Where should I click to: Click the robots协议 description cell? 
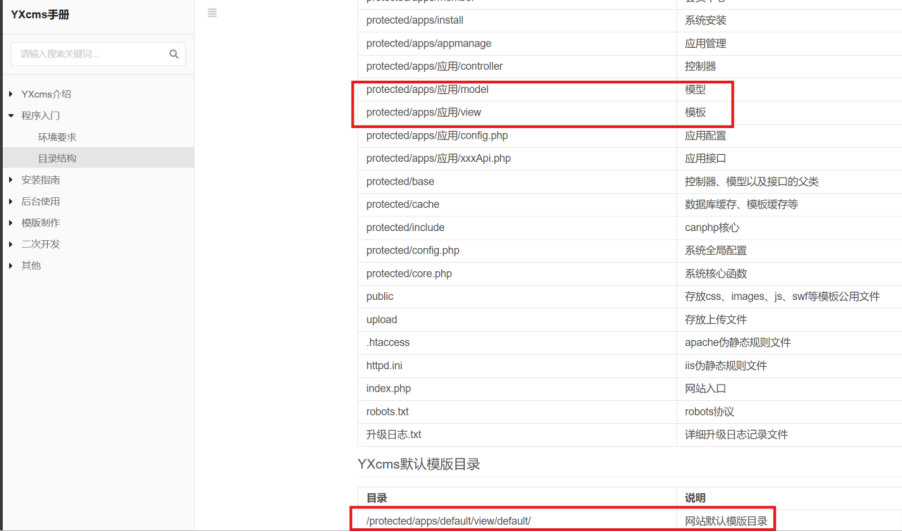click(789, 411)
